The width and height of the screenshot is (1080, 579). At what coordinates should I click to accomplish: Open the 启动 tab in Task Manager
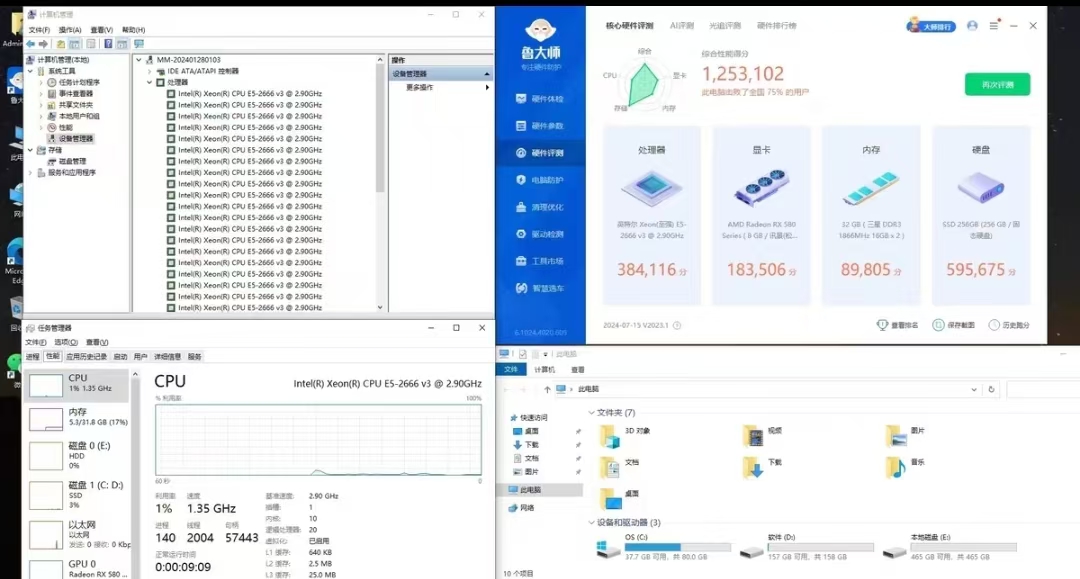pos(120,357)
